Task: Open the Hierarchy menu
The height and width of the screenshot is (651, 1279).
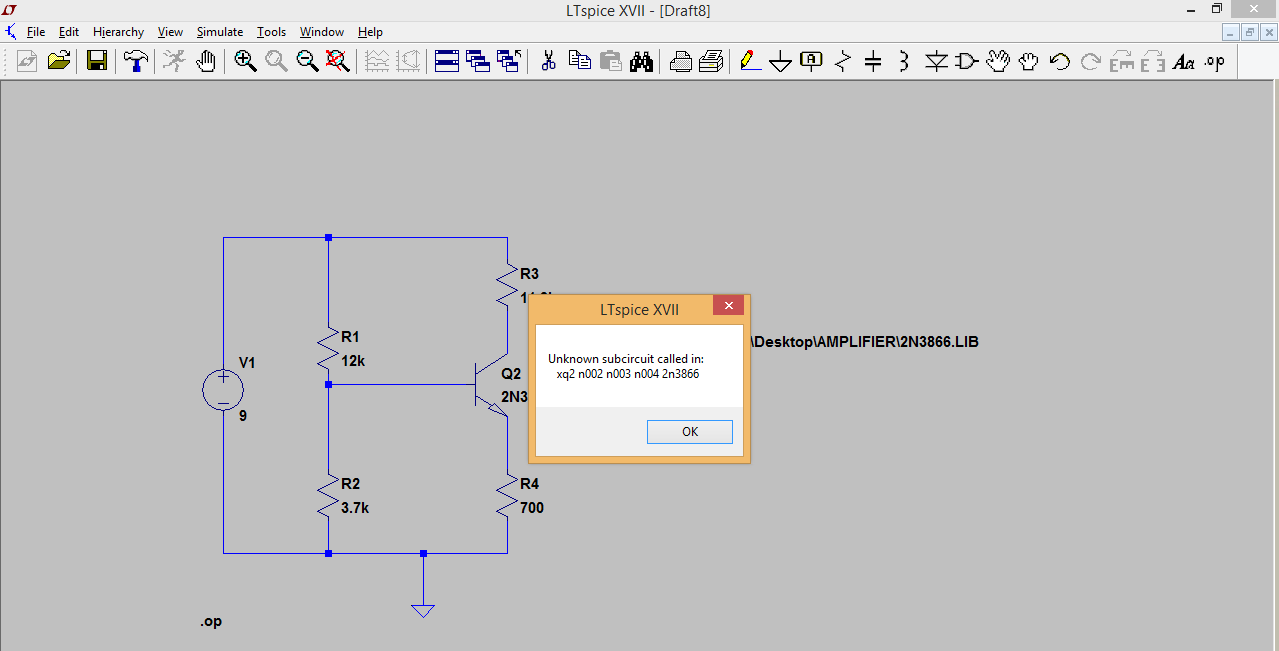Action: [x=119, y=32]
